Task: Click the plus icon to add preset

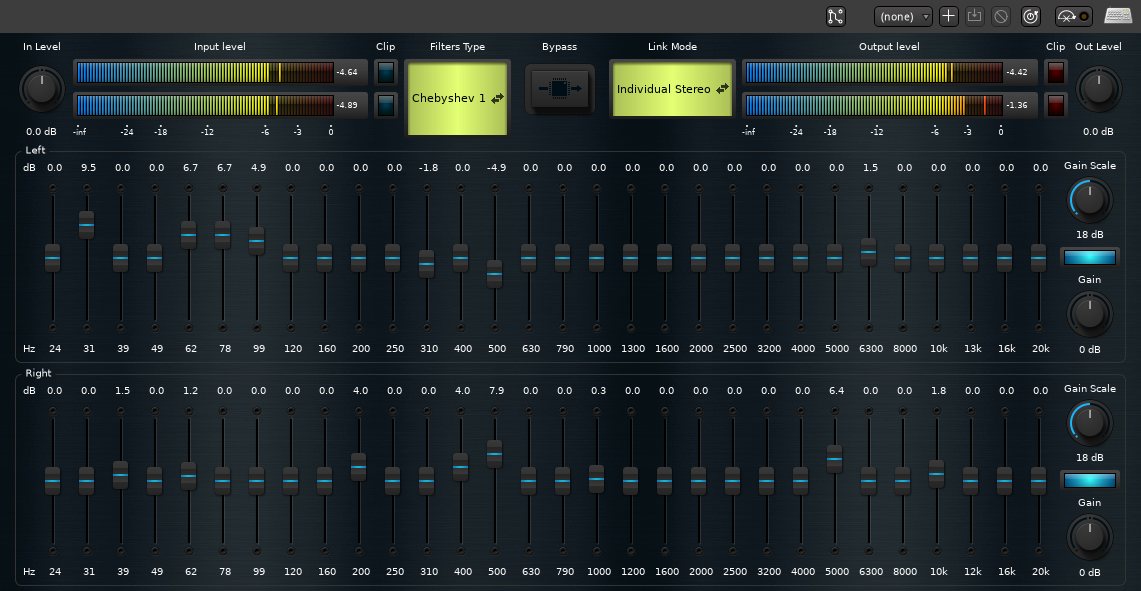Action: [949, 16]
